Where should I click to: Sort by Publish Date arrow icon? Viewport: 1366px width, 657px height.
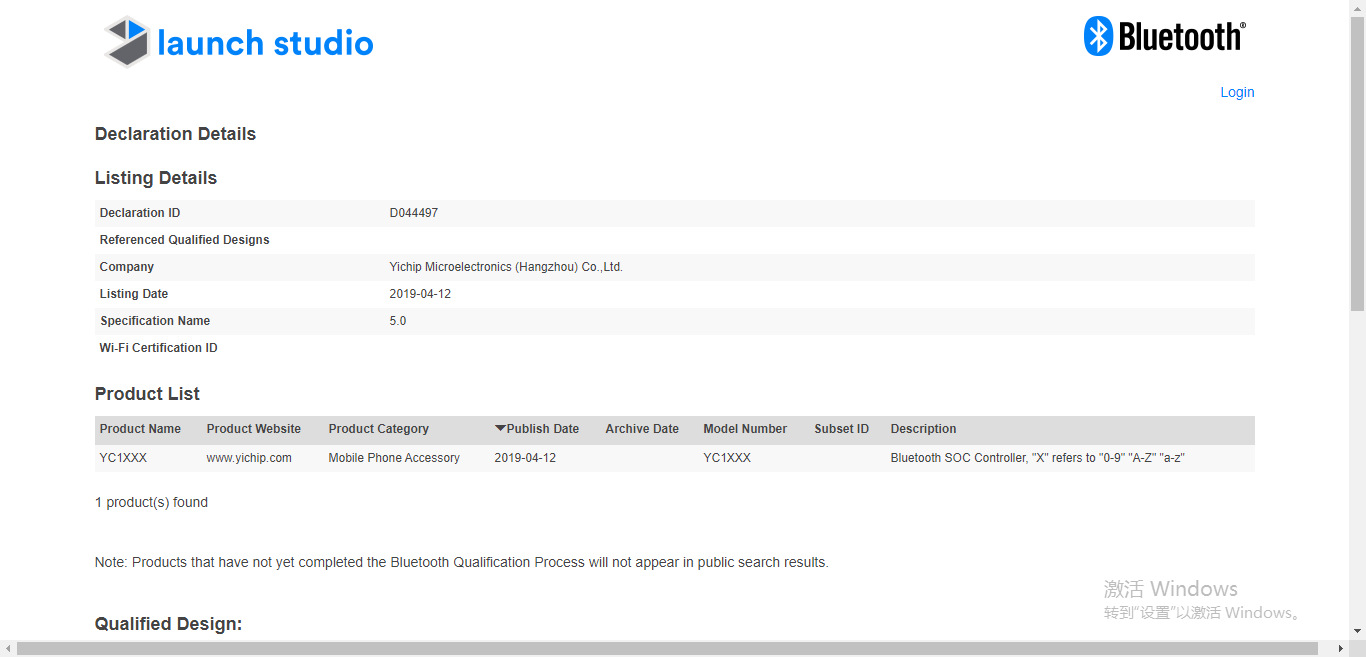click(x=500, y=429)
